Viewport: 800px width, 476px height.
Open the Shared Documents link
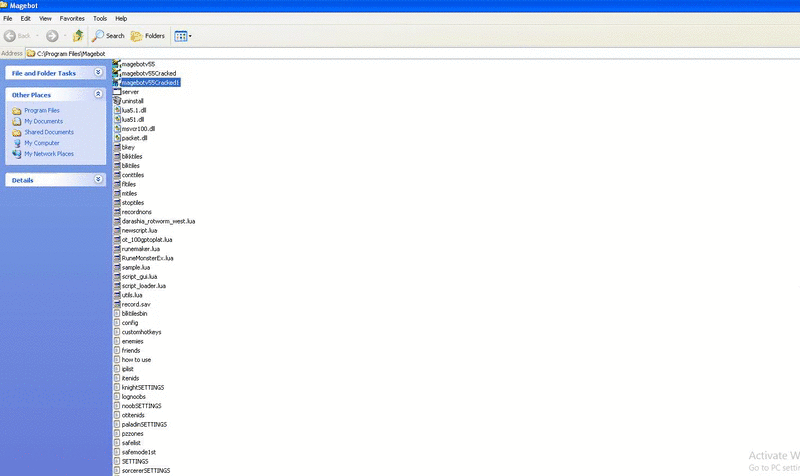tap(49, 132)
